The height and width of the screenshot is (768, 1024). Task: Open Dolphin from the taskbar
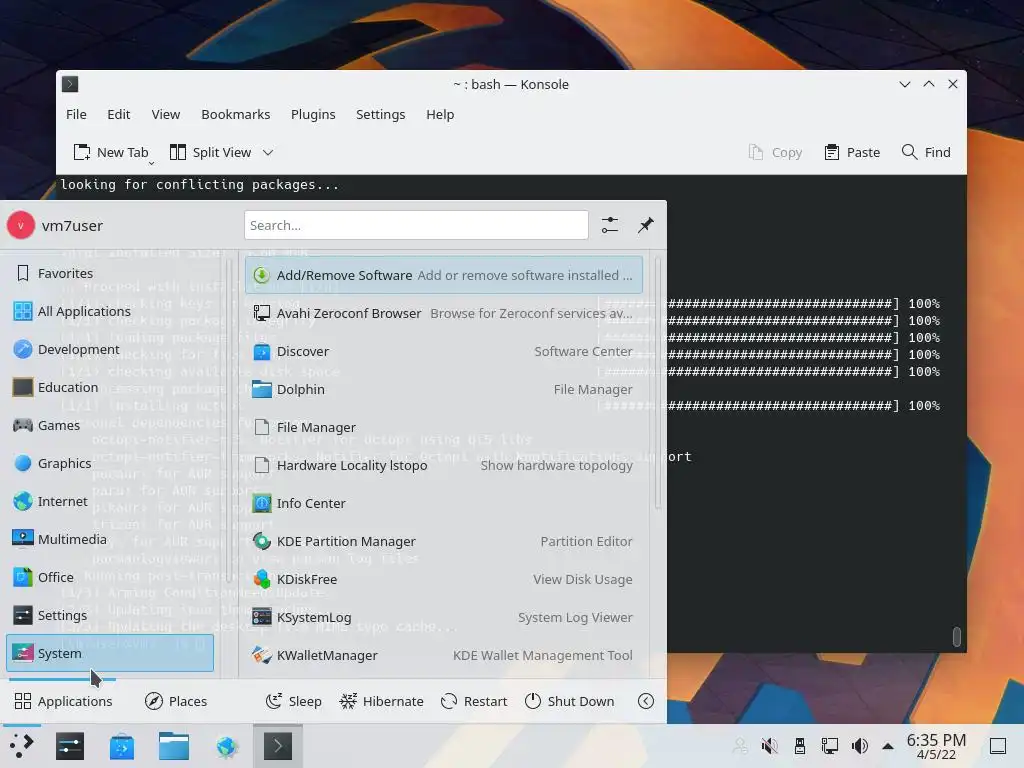(174, 746)
